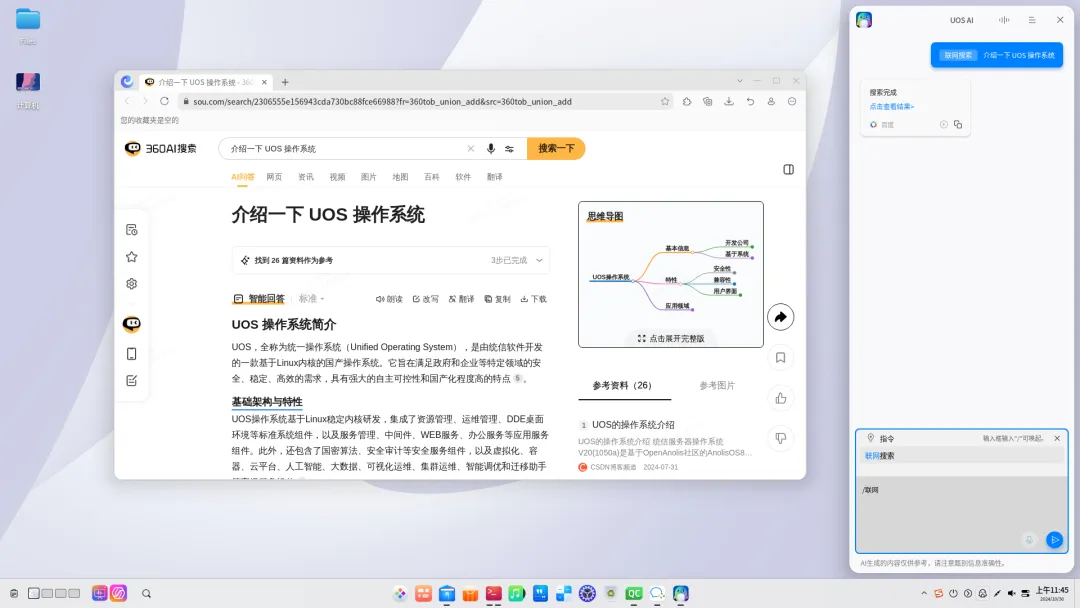The width and height of the screenshot is (1080, 608).
Task: Open the hamburger menu in the UOS AI window
Action: pyautogui.click(x=1032, y=20)
